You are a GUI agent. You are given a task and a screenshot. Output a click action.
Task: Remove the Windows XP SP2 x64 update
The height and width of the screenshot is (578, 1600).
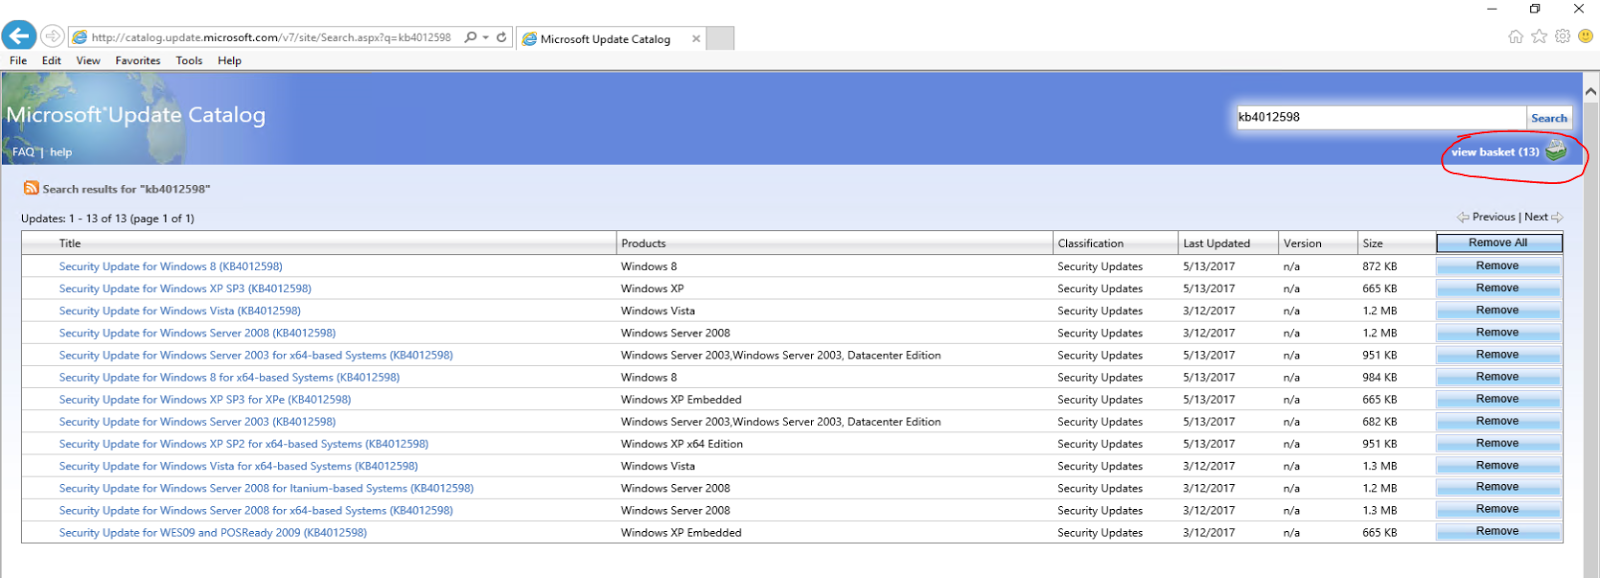click(x=1498, y=443)
